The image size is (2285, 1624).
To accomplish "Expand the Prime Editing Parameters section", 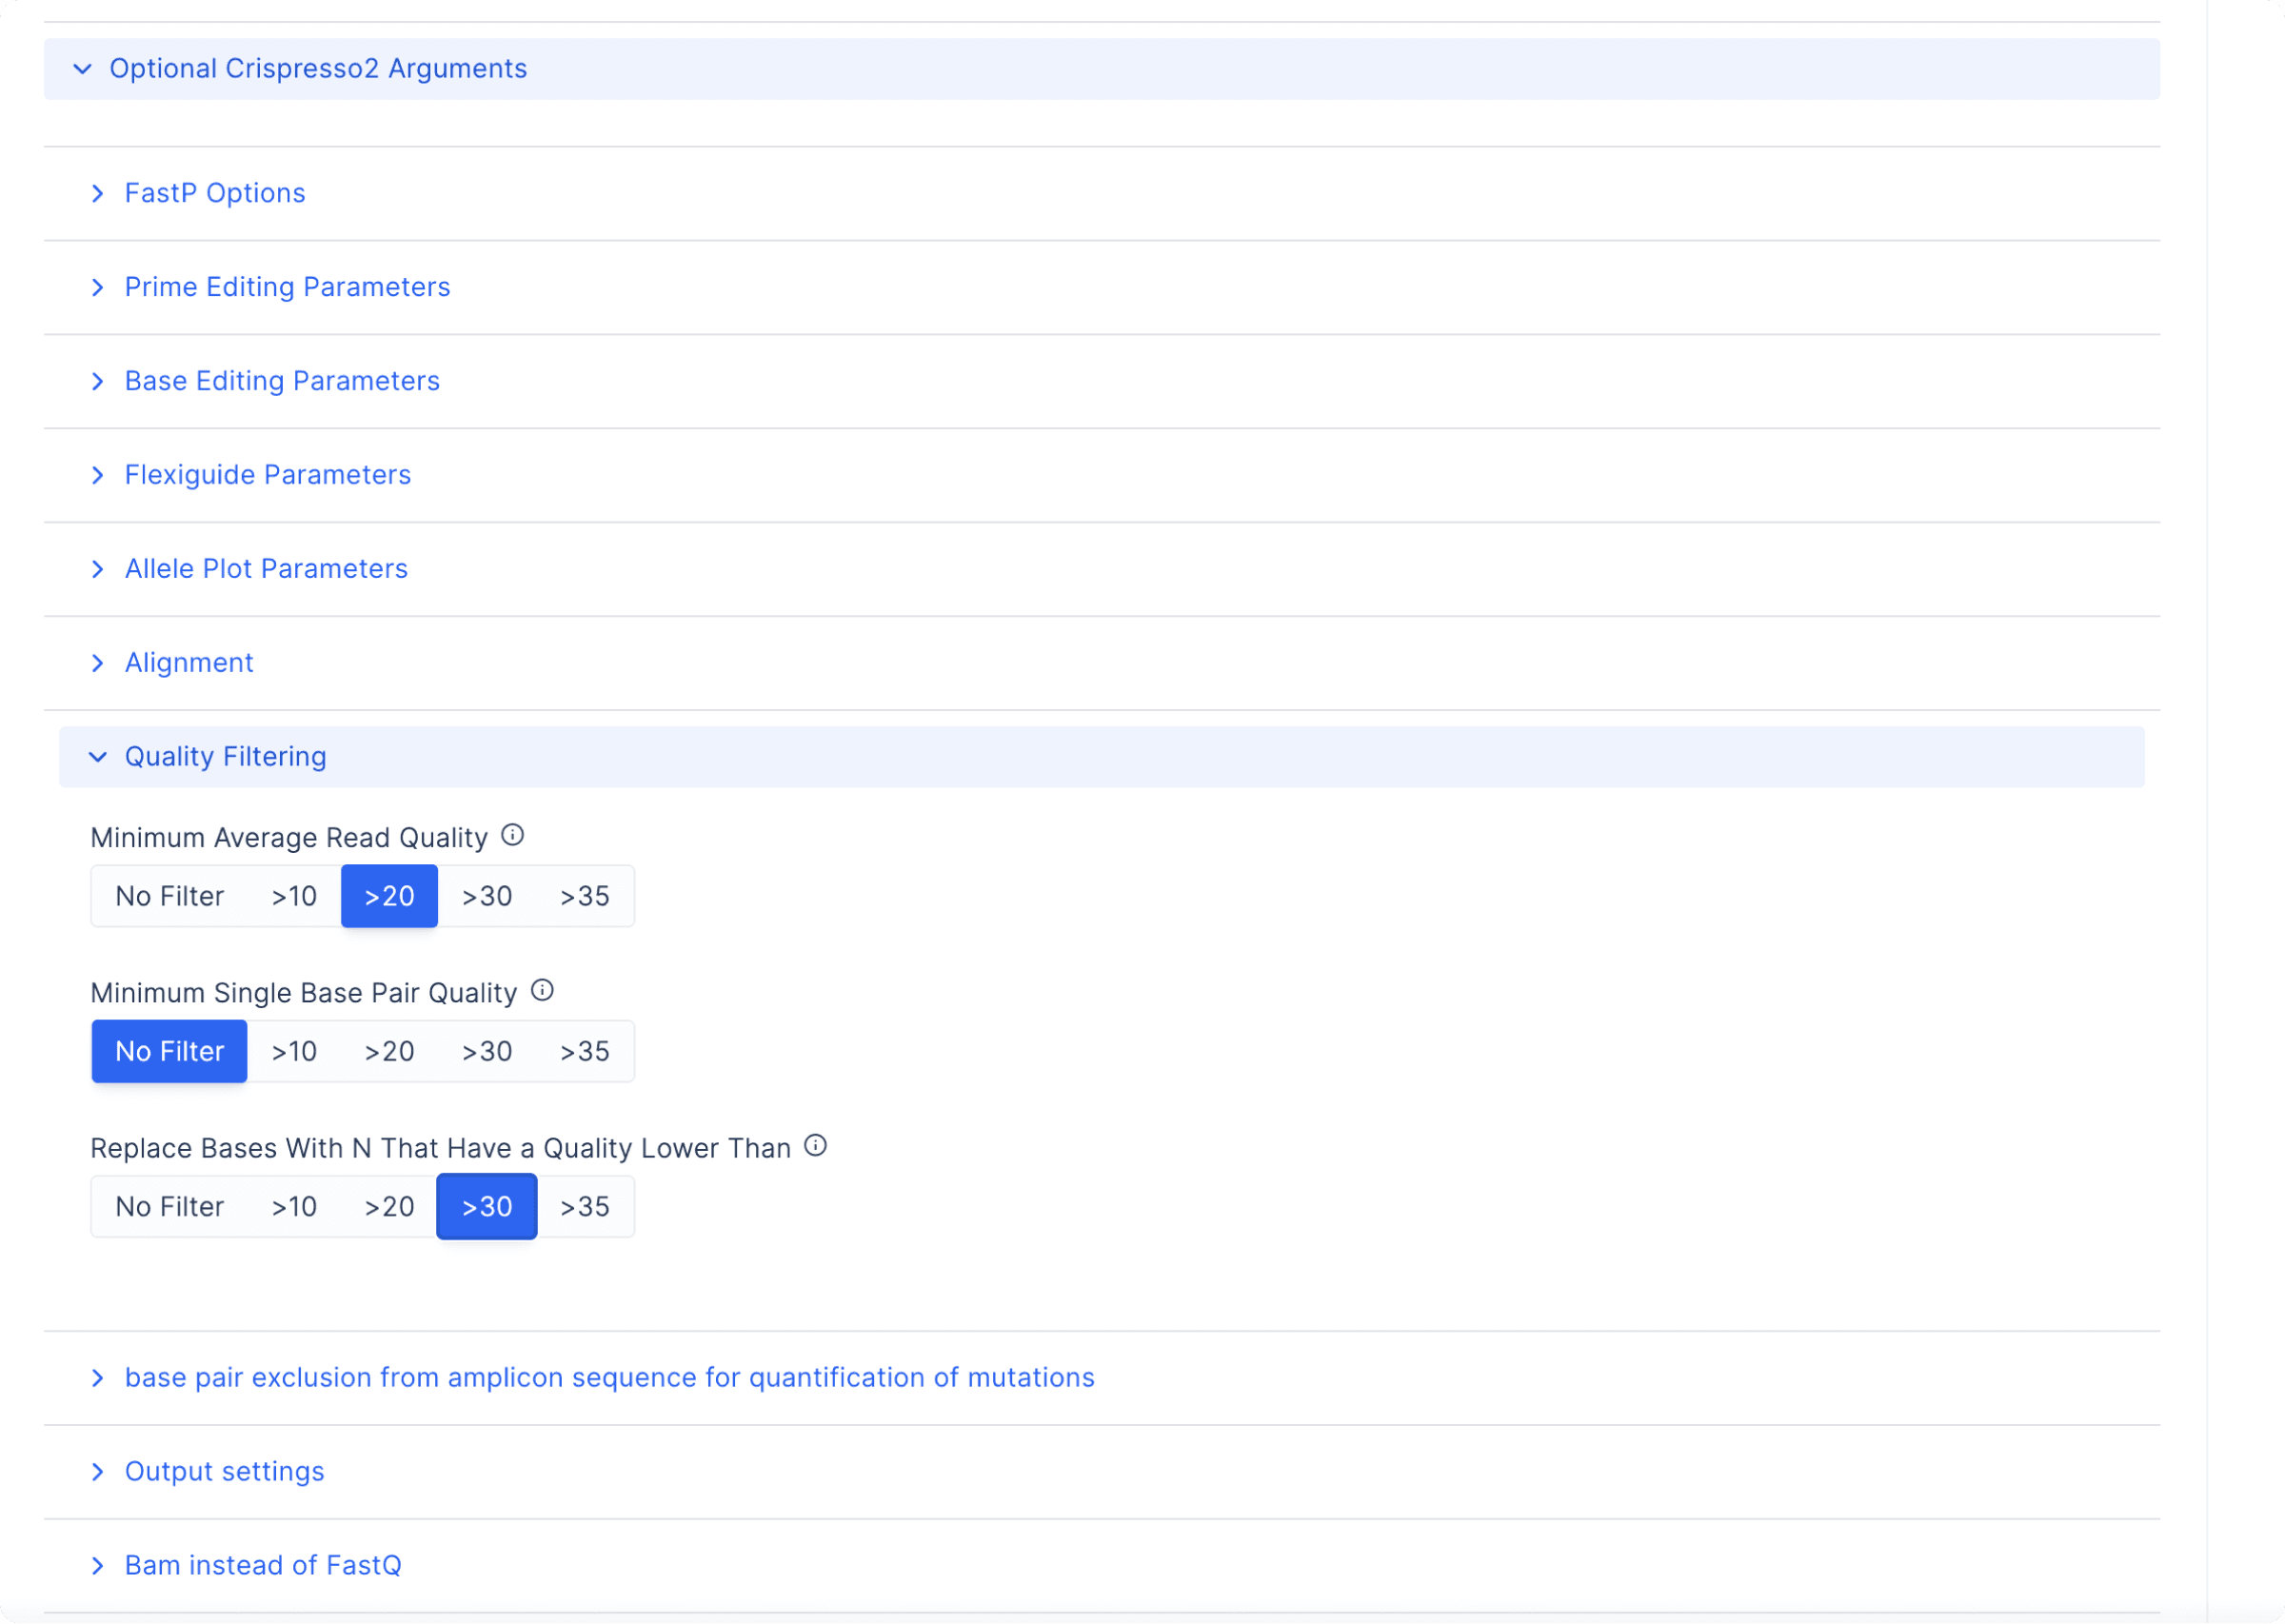I will click(287, 287).
